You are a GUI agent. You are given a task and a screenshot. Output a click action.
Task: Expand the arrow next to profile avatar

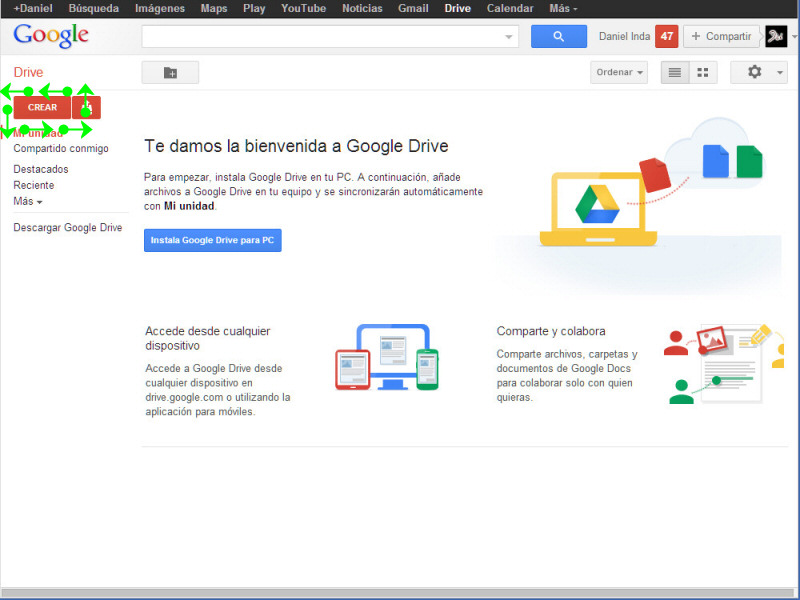point(794,37)
